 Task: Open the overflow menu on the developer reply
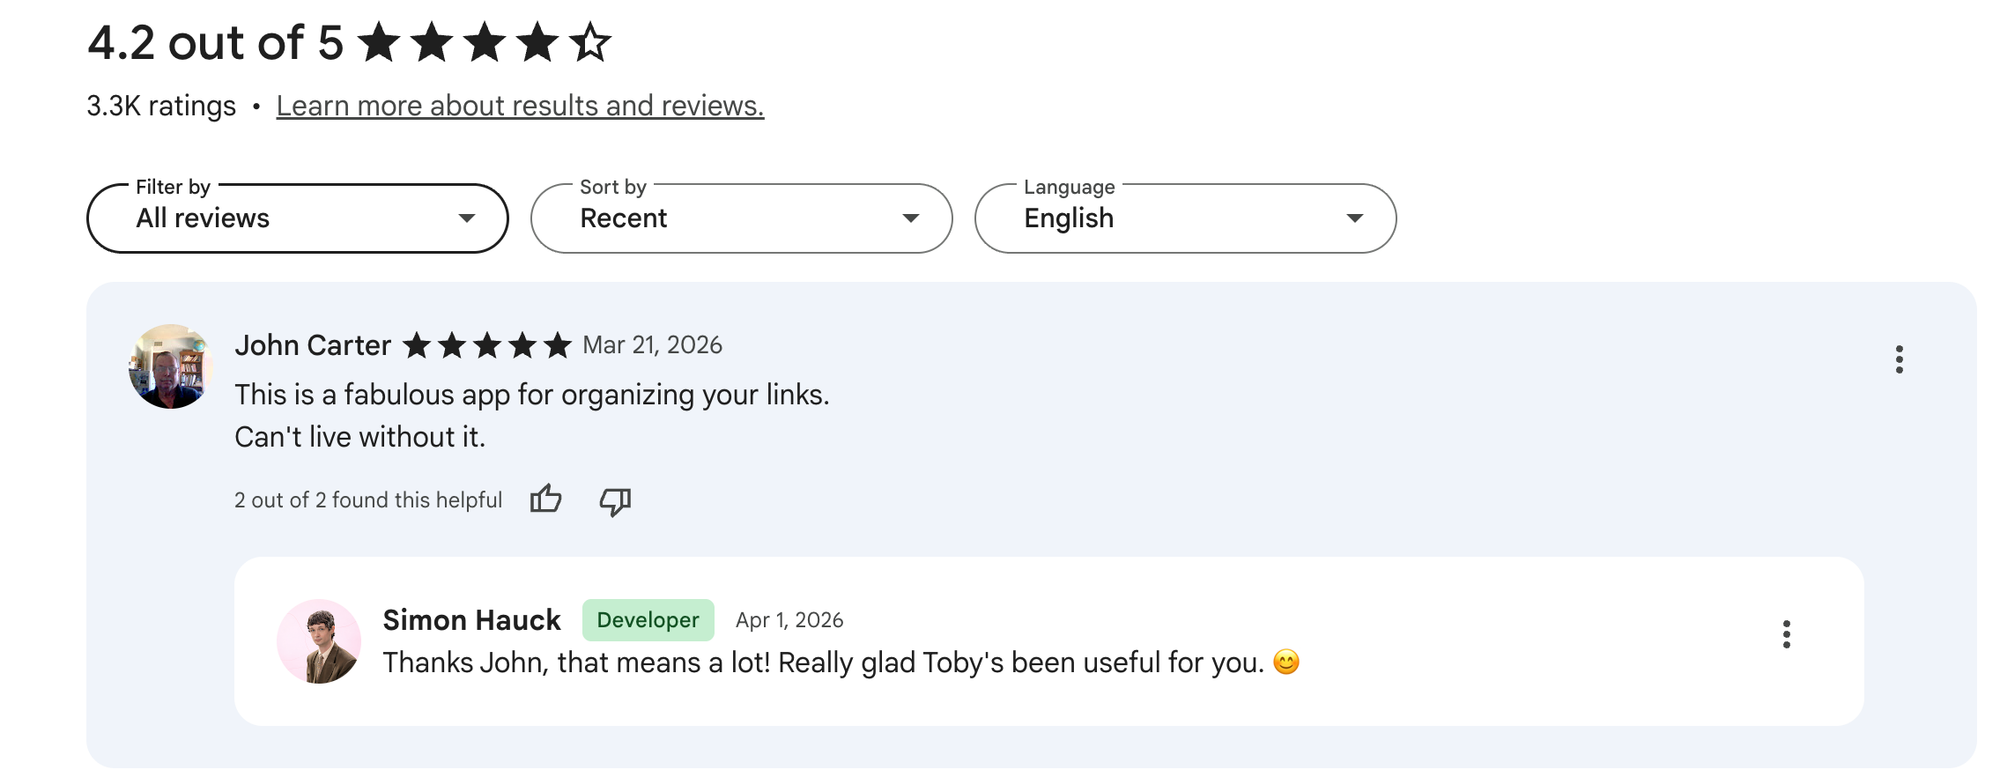(1786, 634)
